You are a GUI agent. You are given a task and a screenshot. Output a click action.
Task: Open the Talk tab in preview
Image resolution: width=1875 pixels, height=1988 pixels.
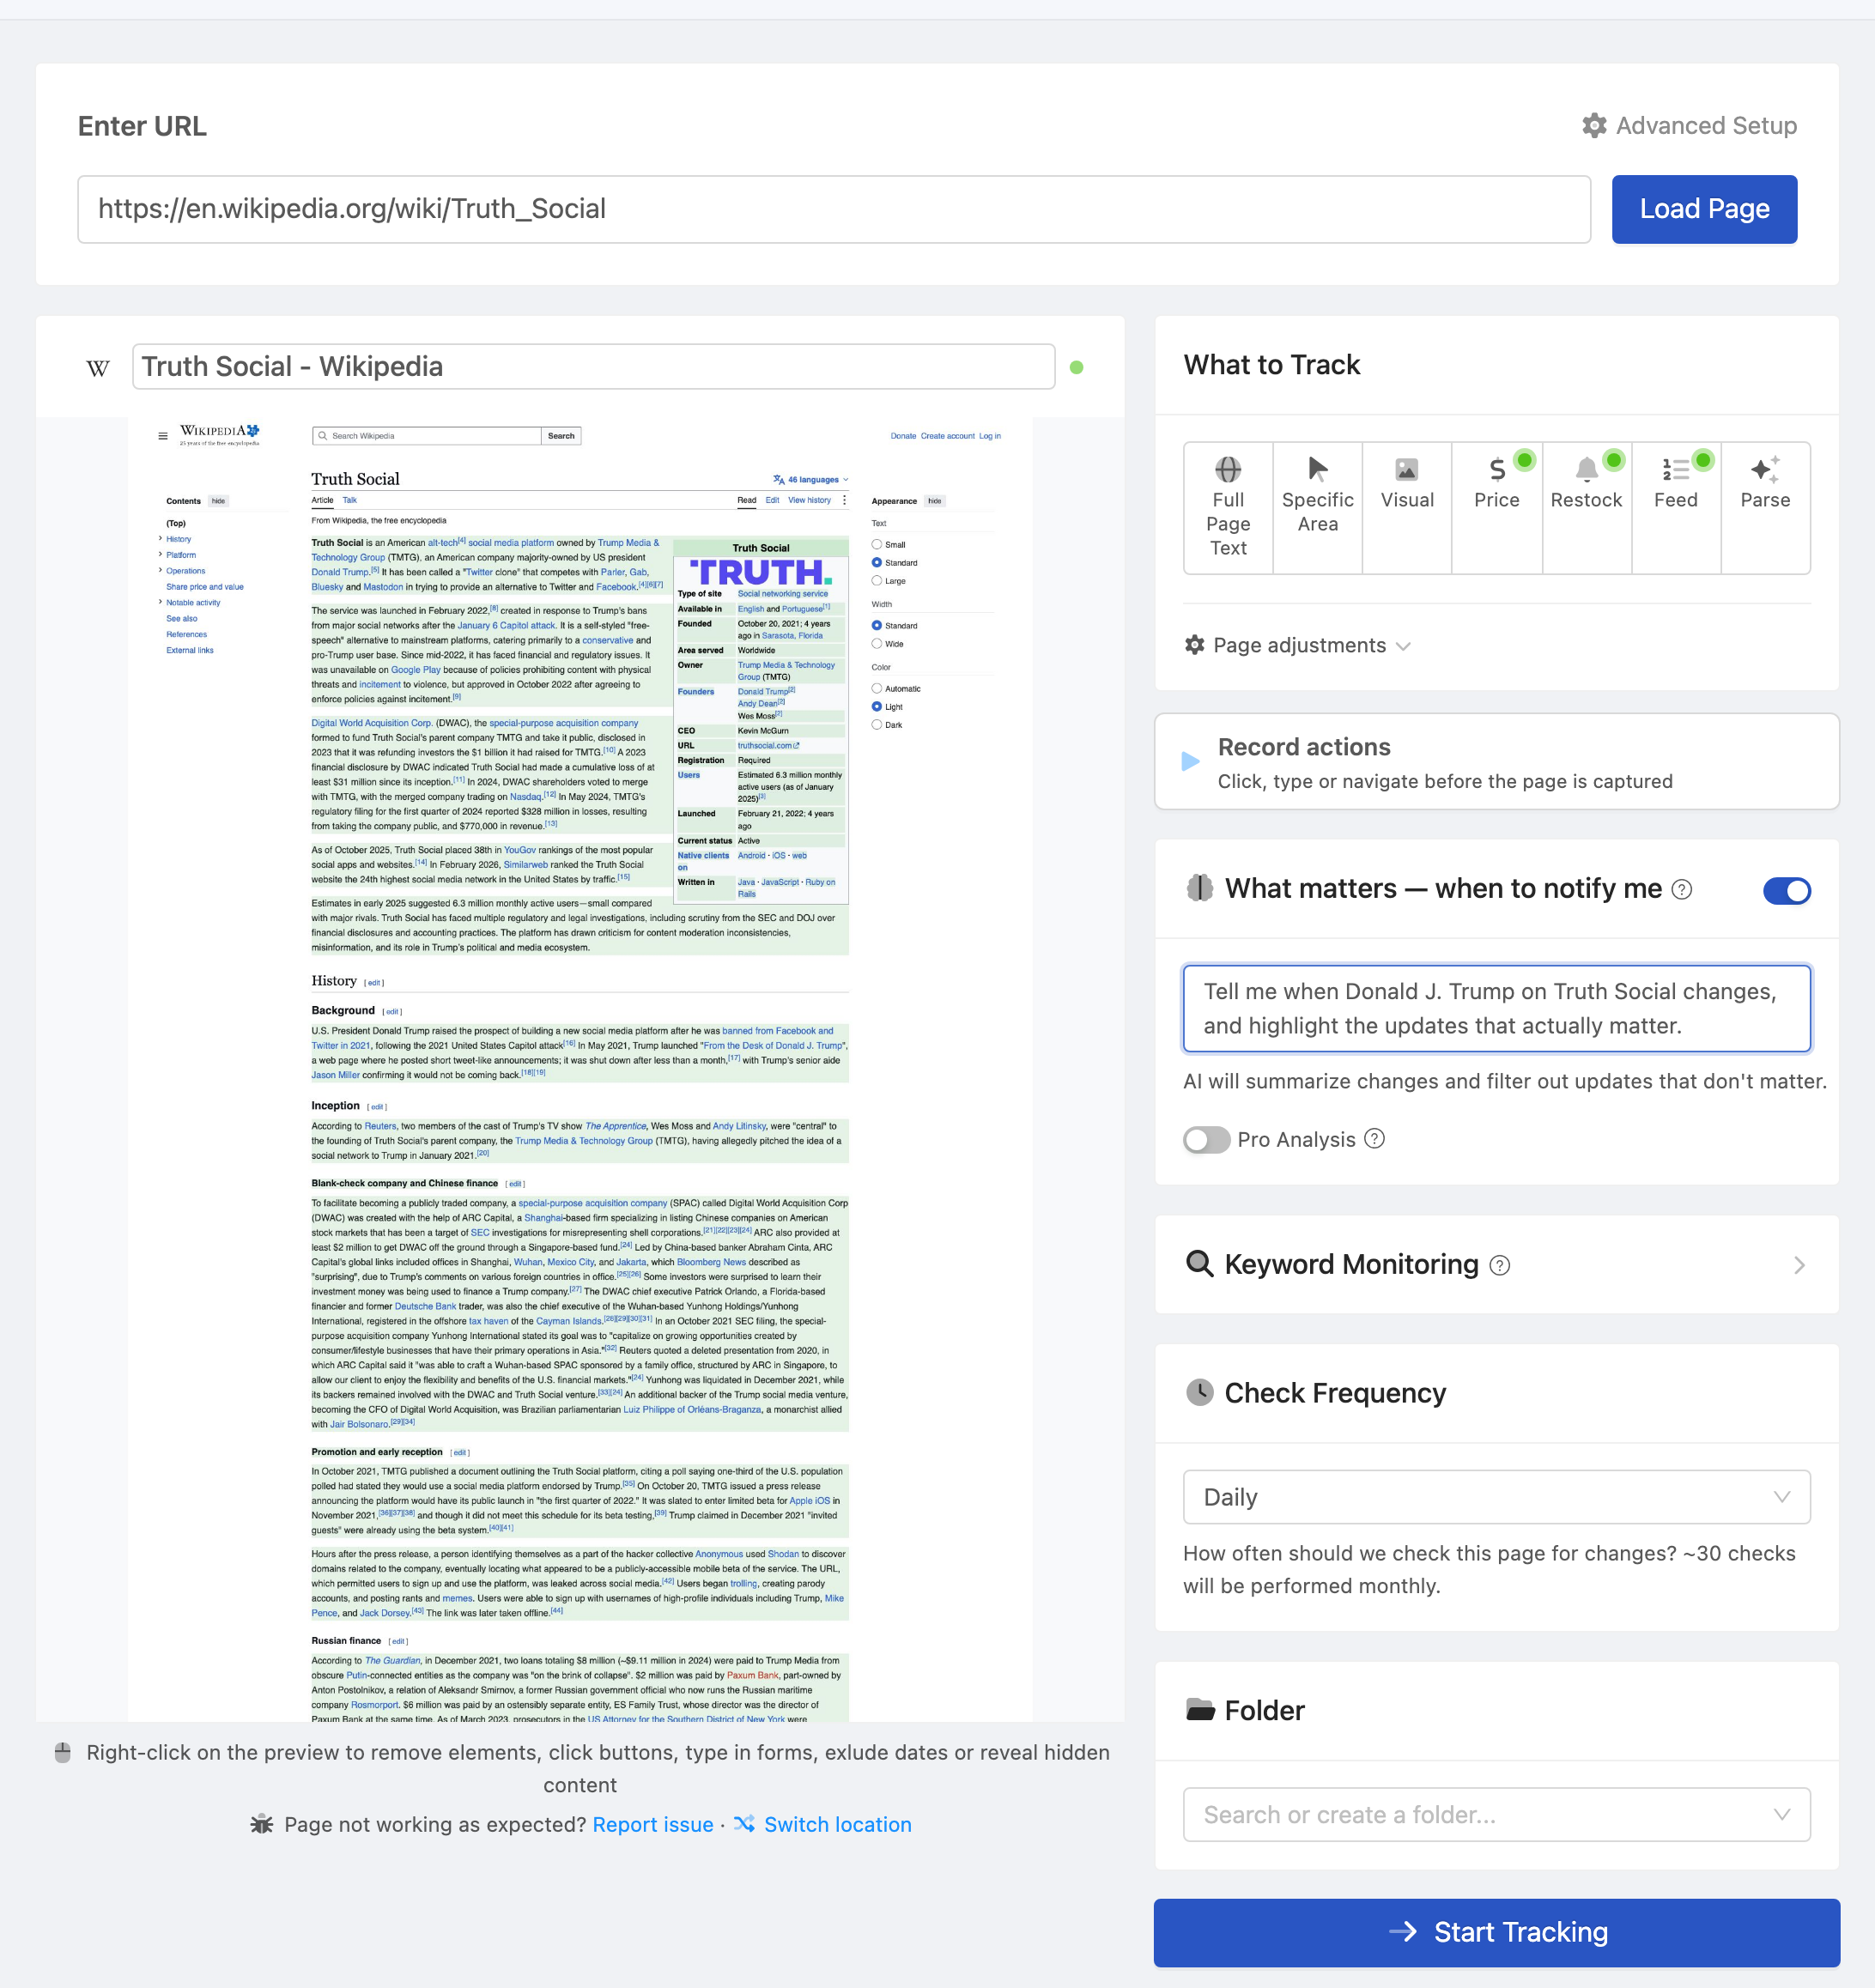point(350,500)
